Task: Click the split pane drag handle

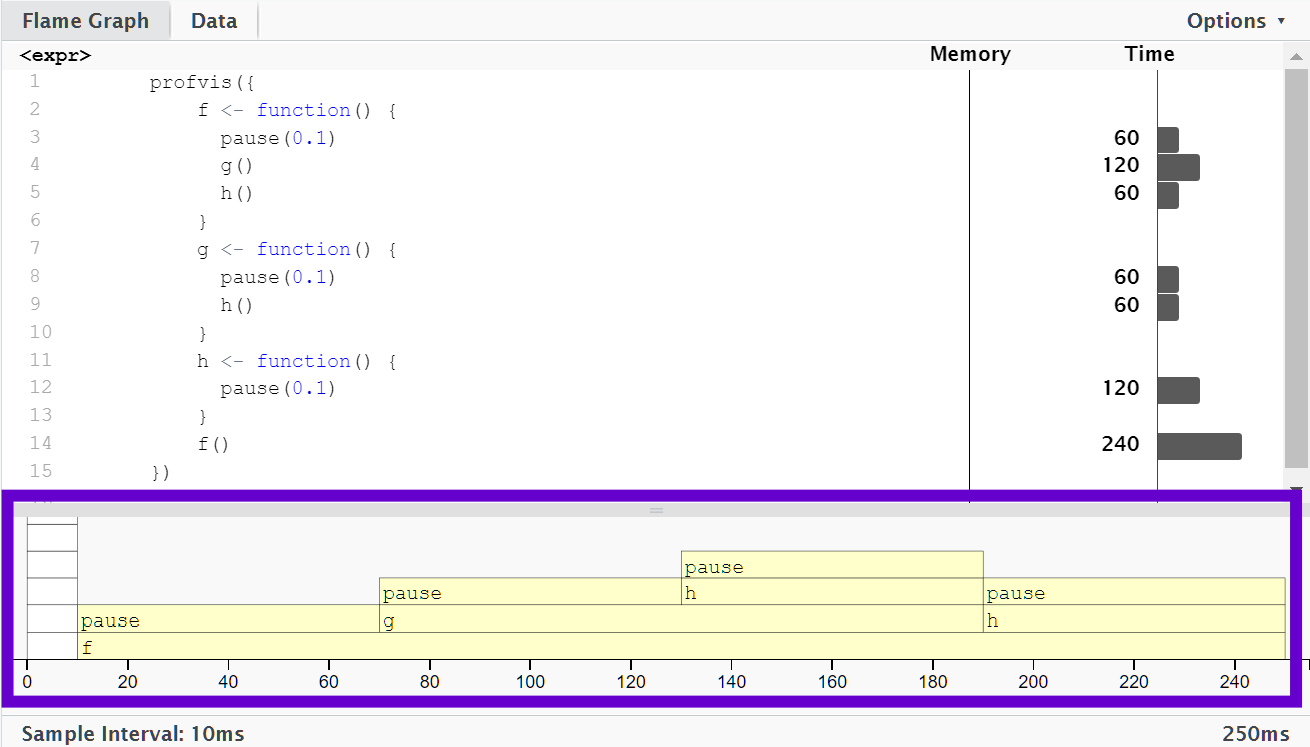Action: [656, 510]
